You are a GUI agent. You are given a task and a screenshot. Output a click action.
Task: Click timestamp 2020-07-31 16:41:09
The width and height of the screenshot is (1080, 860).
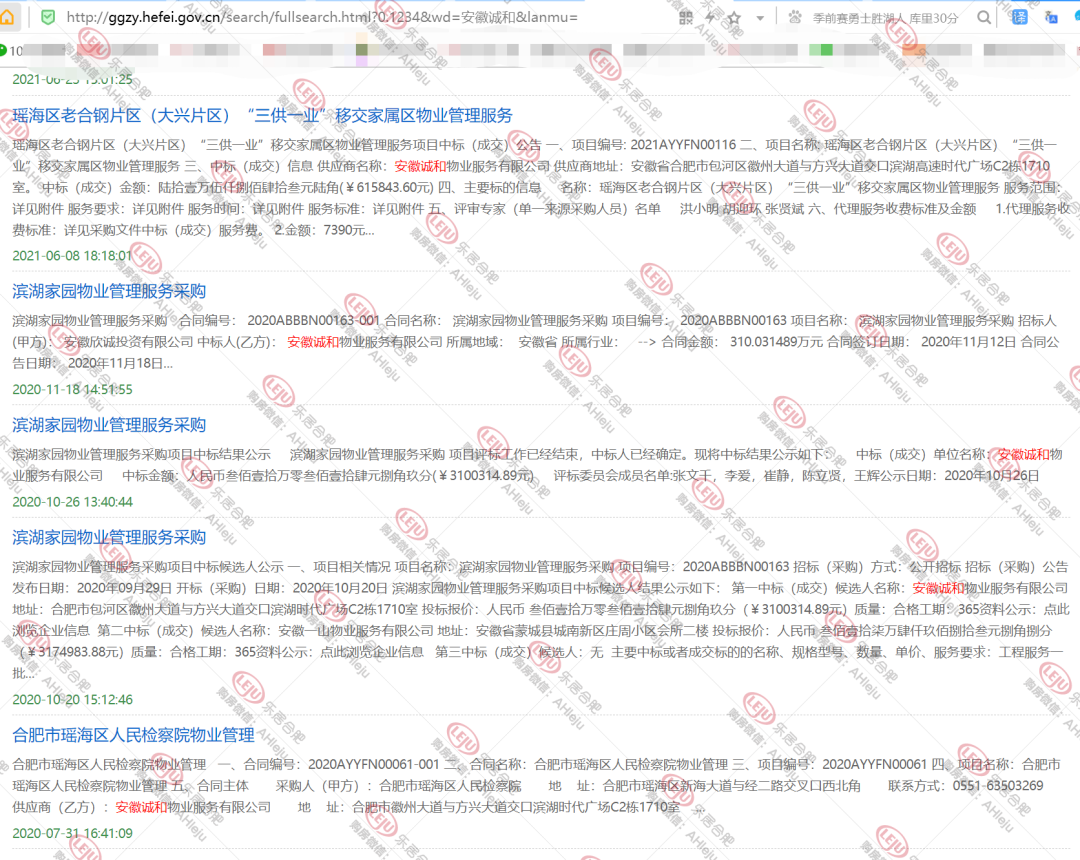coord(72,832)
